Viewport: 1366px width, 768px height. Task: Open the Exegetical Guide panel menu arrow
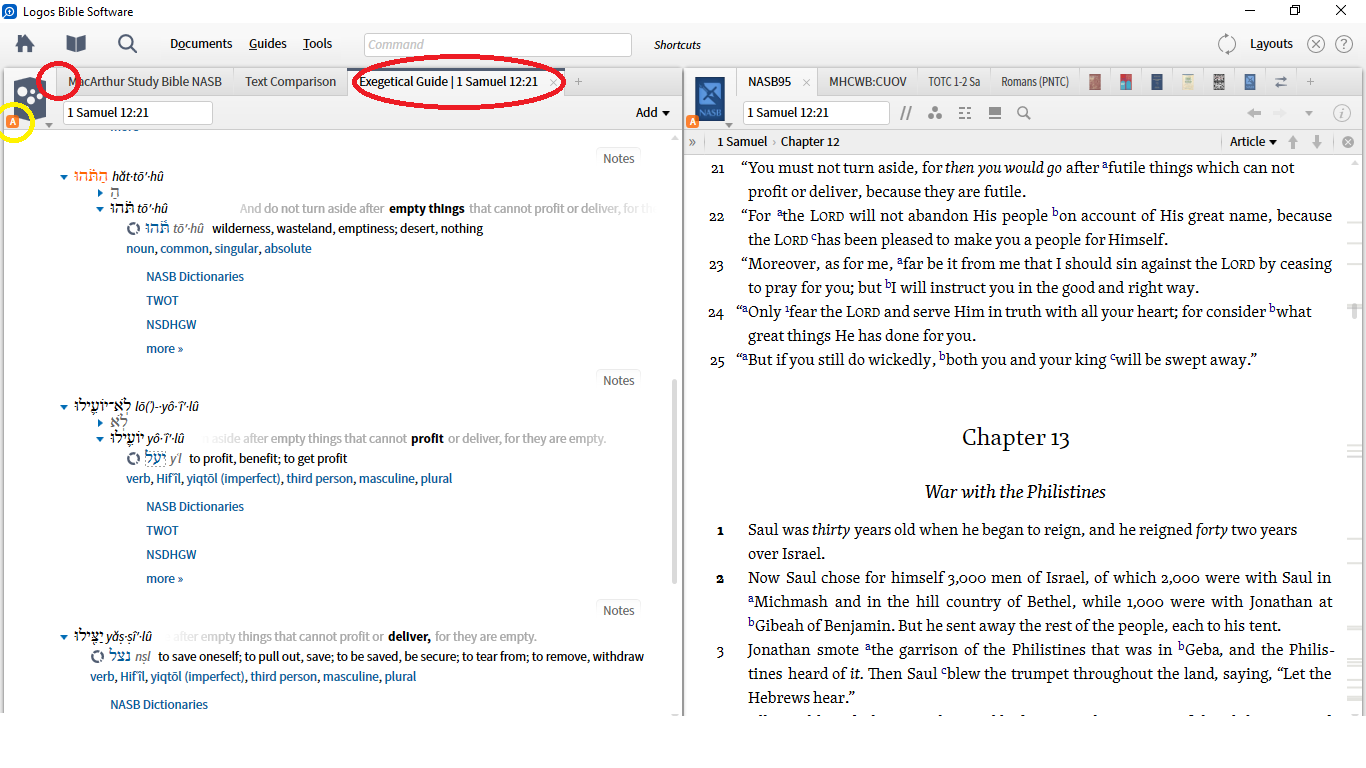pos(49,126)
